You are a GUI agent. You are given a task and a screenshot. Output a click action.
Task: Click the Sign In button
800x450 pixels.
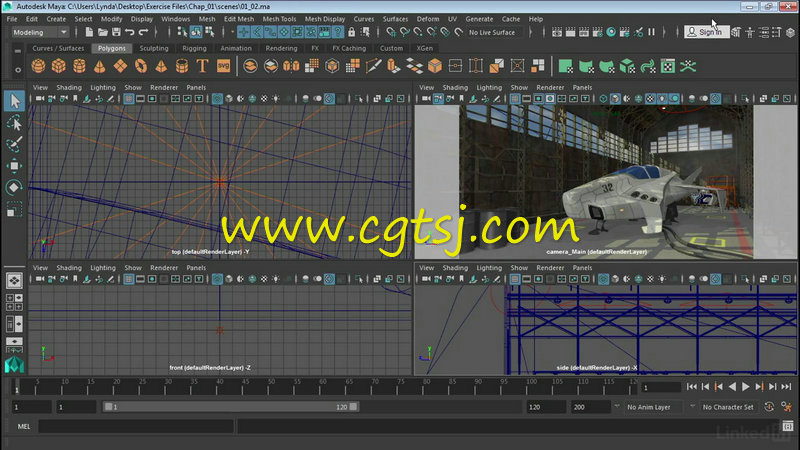707,32
